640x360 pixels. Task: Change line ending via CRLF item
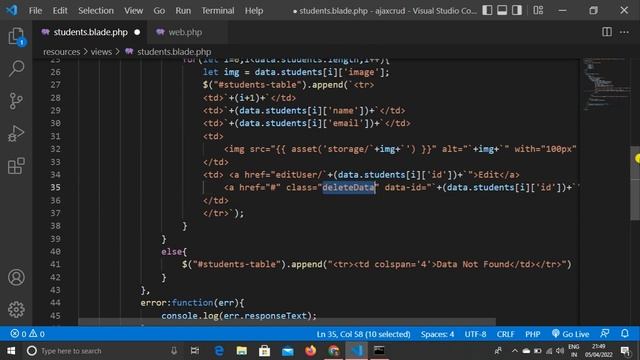(x=505, y=334)
